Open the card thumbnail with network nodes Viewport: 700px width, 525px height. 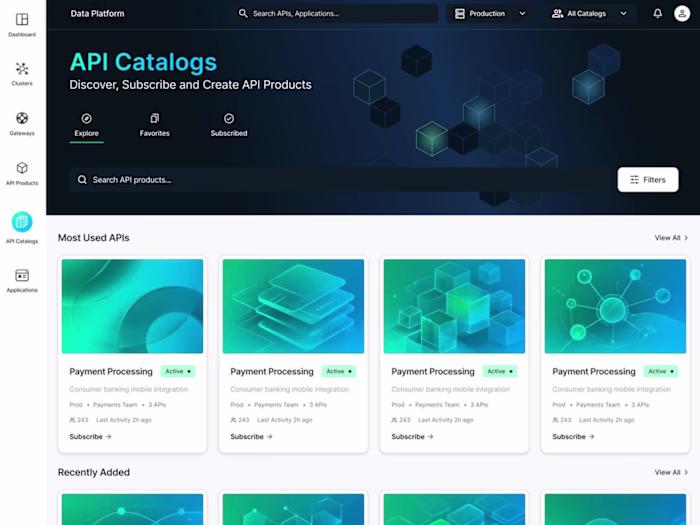click(x=615, y=306)
